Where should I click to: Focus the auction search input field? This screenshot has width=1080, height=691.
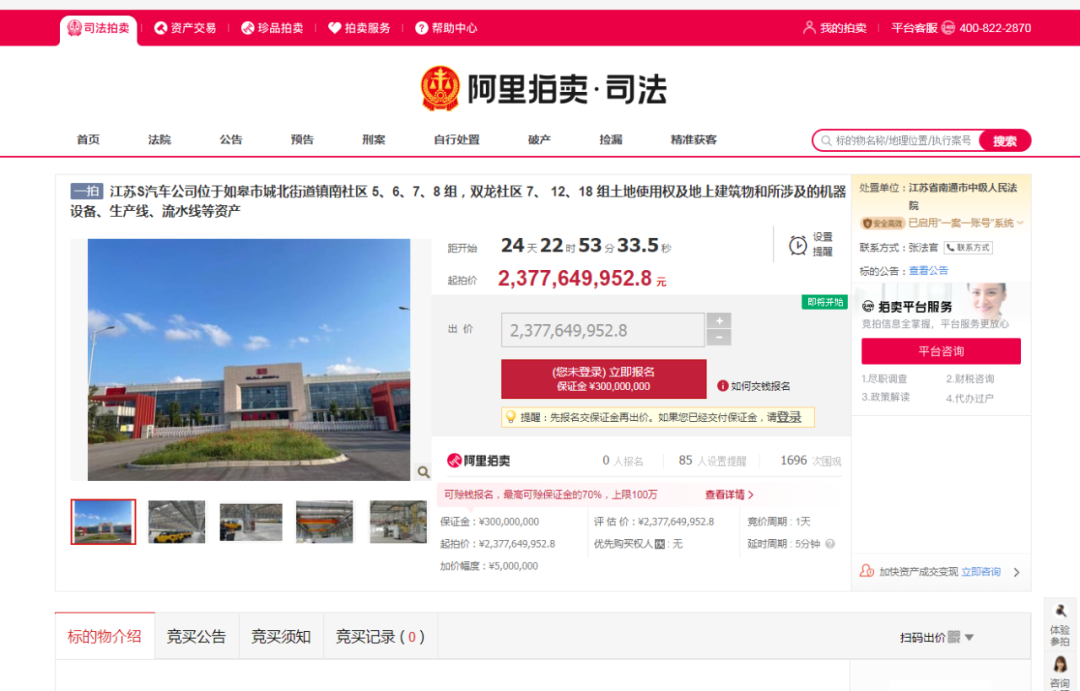(x=897, y=141)
